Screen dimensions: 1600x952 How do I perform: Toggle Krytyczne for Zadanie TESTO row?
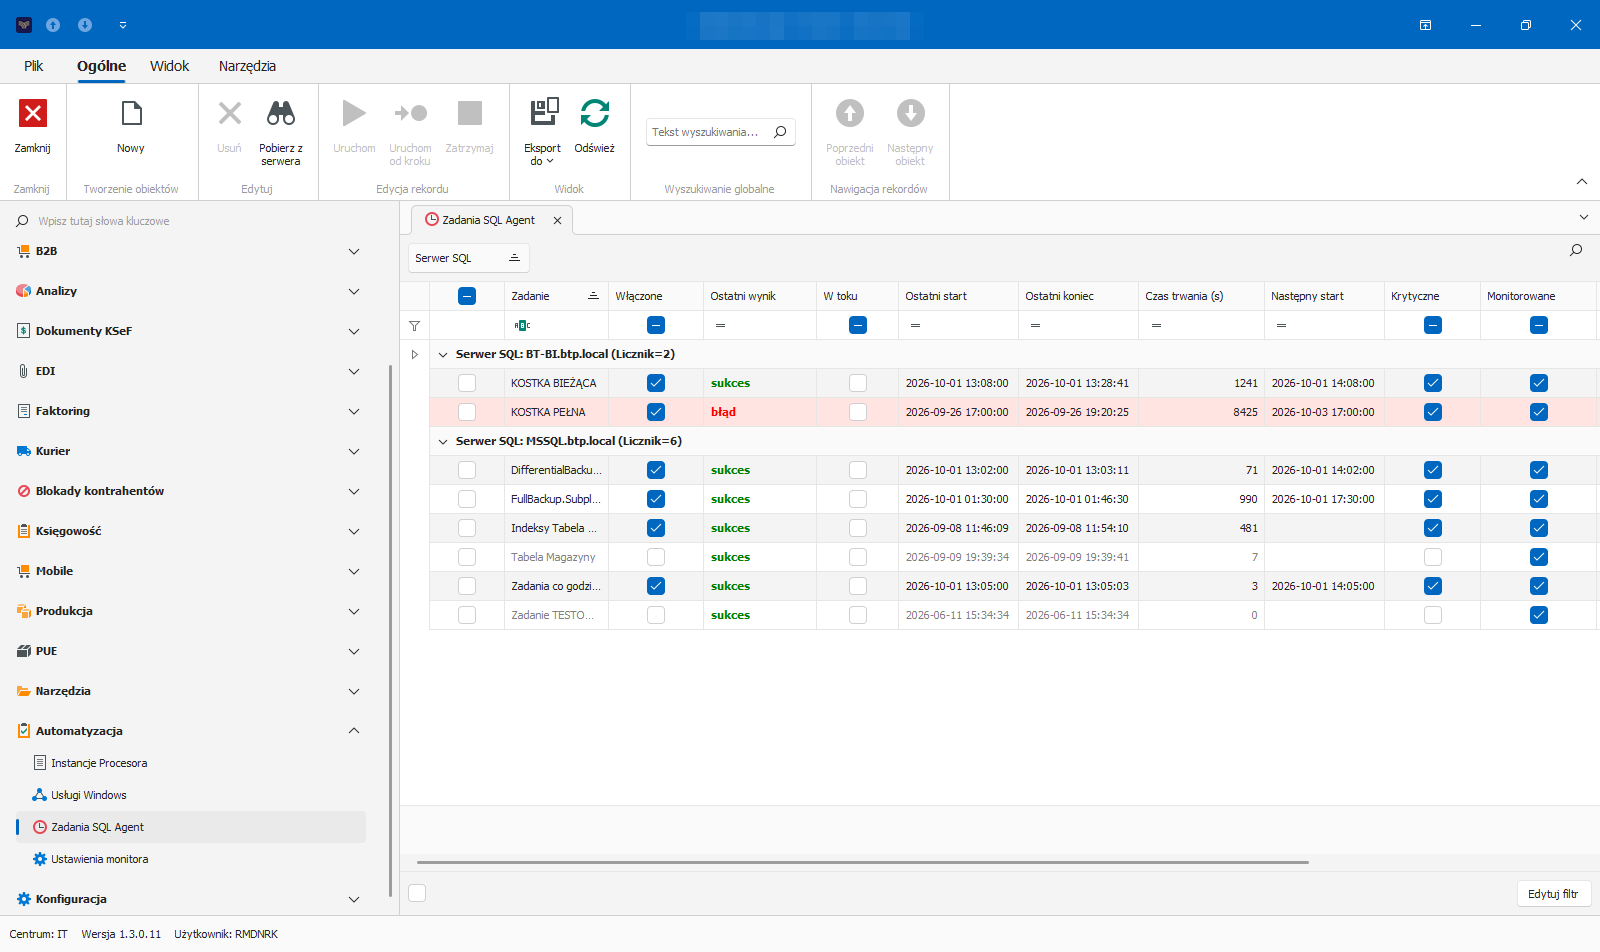(1433, 615)
